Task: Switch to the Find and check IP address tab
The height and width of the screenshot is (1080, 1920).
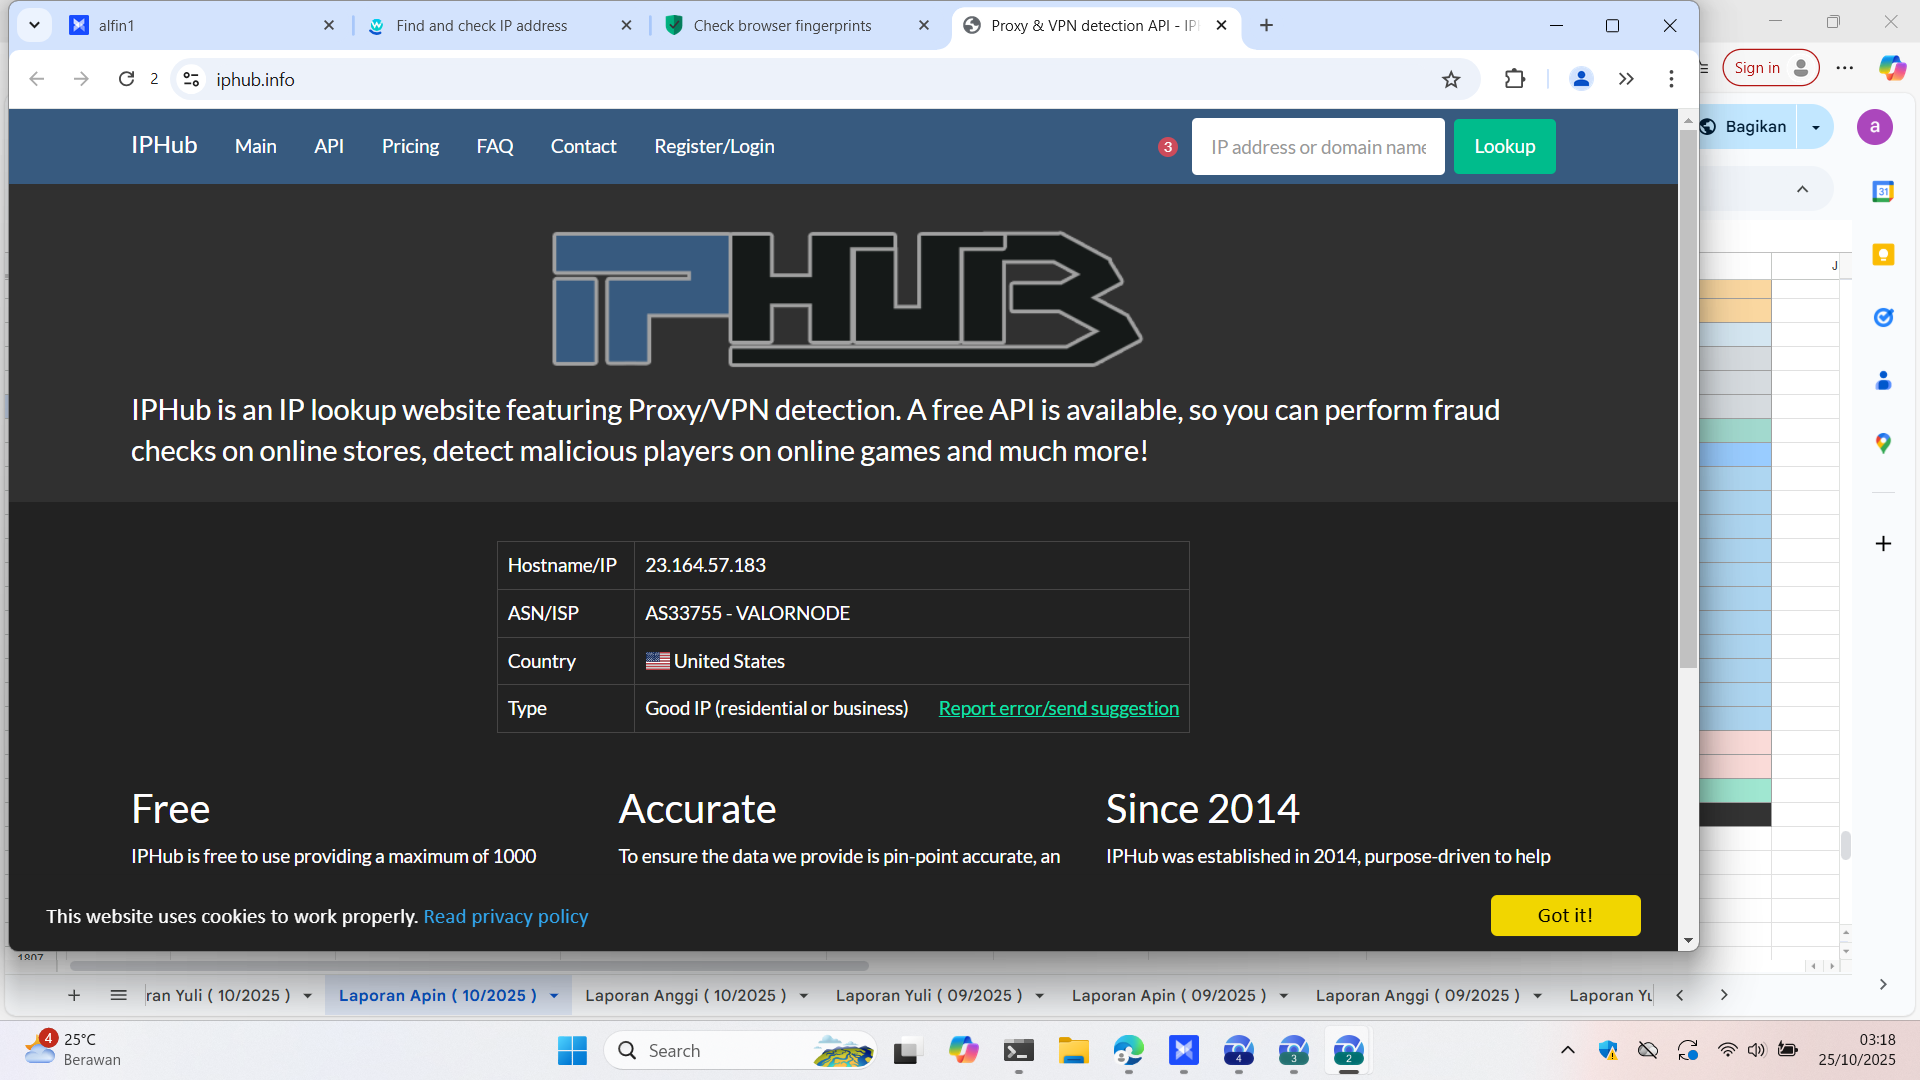Action: coord(498,25)
